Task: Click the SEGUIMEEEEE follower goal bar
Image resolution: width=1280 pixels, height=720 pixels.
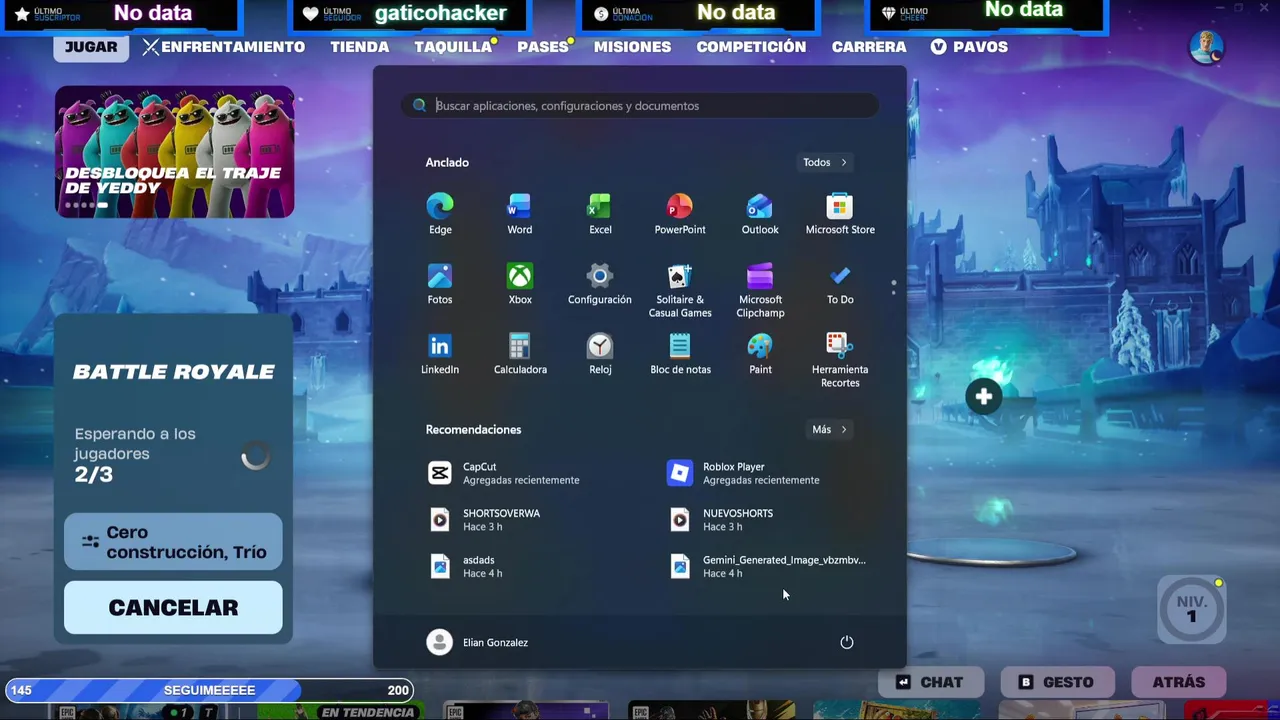Action: (209, 690)
